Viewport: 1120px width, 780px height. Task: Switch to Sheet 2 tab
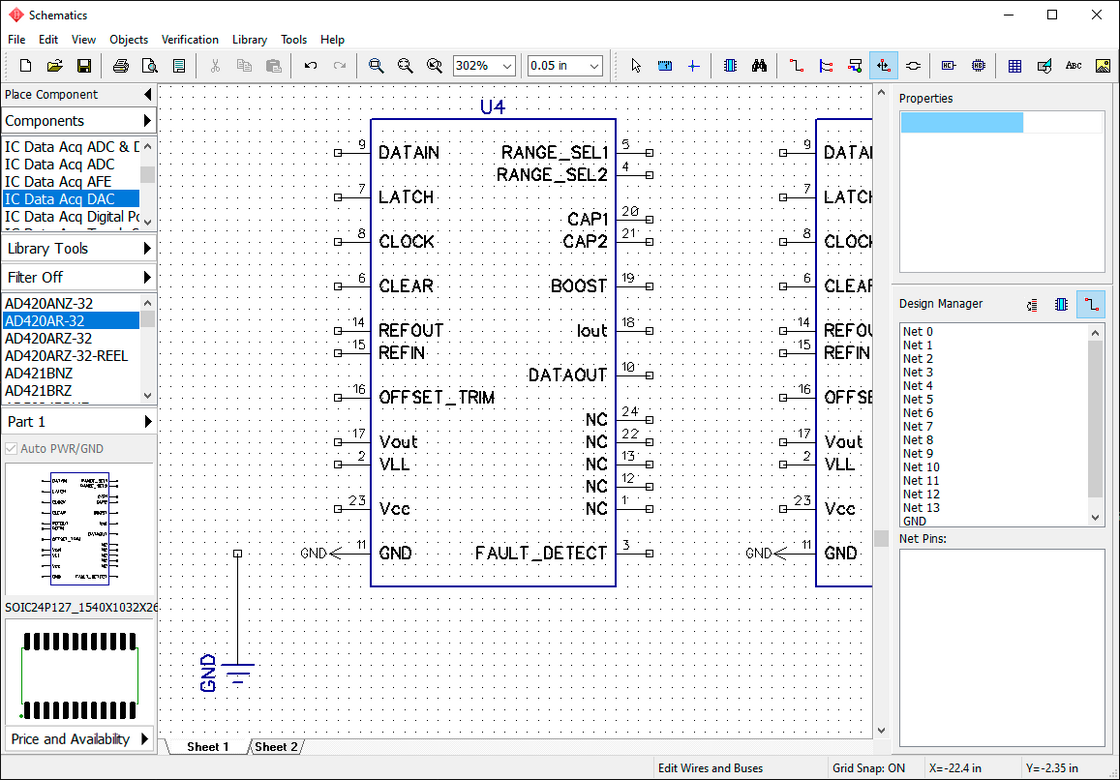click(276, 746)
